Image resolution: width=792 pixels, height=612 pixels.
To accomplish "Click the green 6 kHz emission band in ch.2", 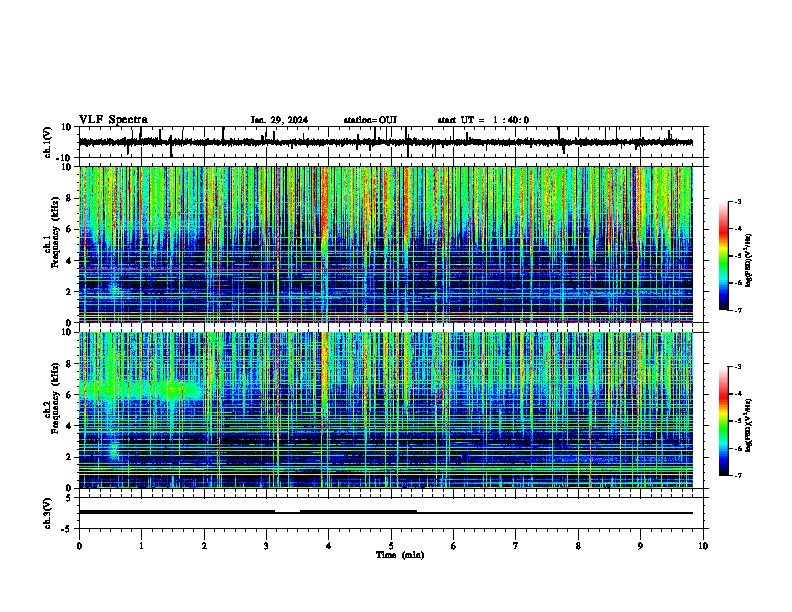I will click(x=141, y=390).
